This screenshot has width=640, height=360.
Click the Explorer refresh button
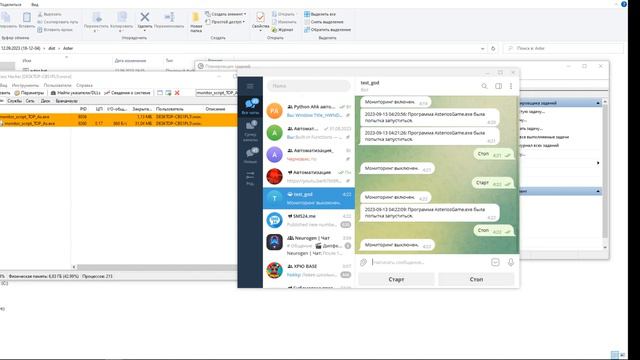coord(493,49)
